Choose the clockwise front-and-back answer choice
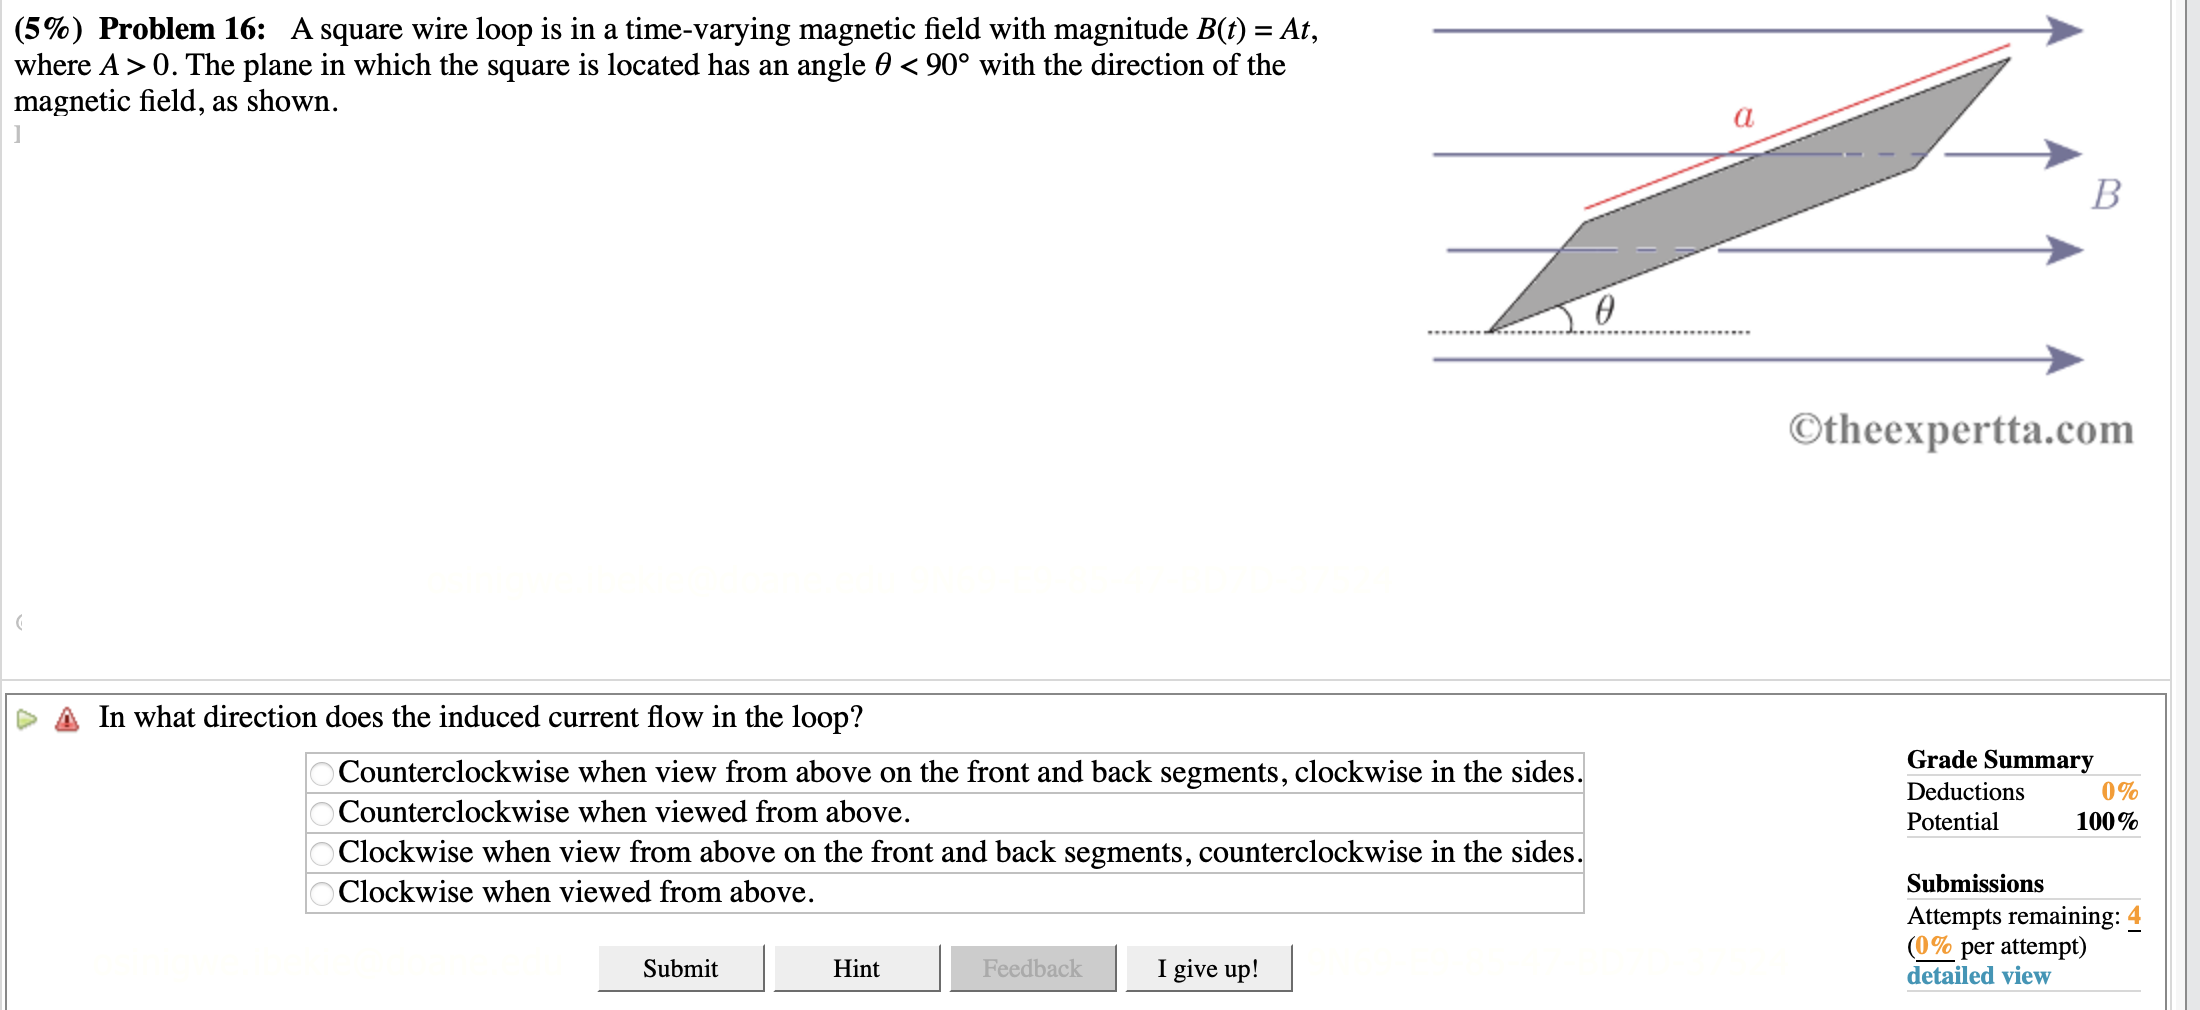2200x1010 pixels. [322, 853]
